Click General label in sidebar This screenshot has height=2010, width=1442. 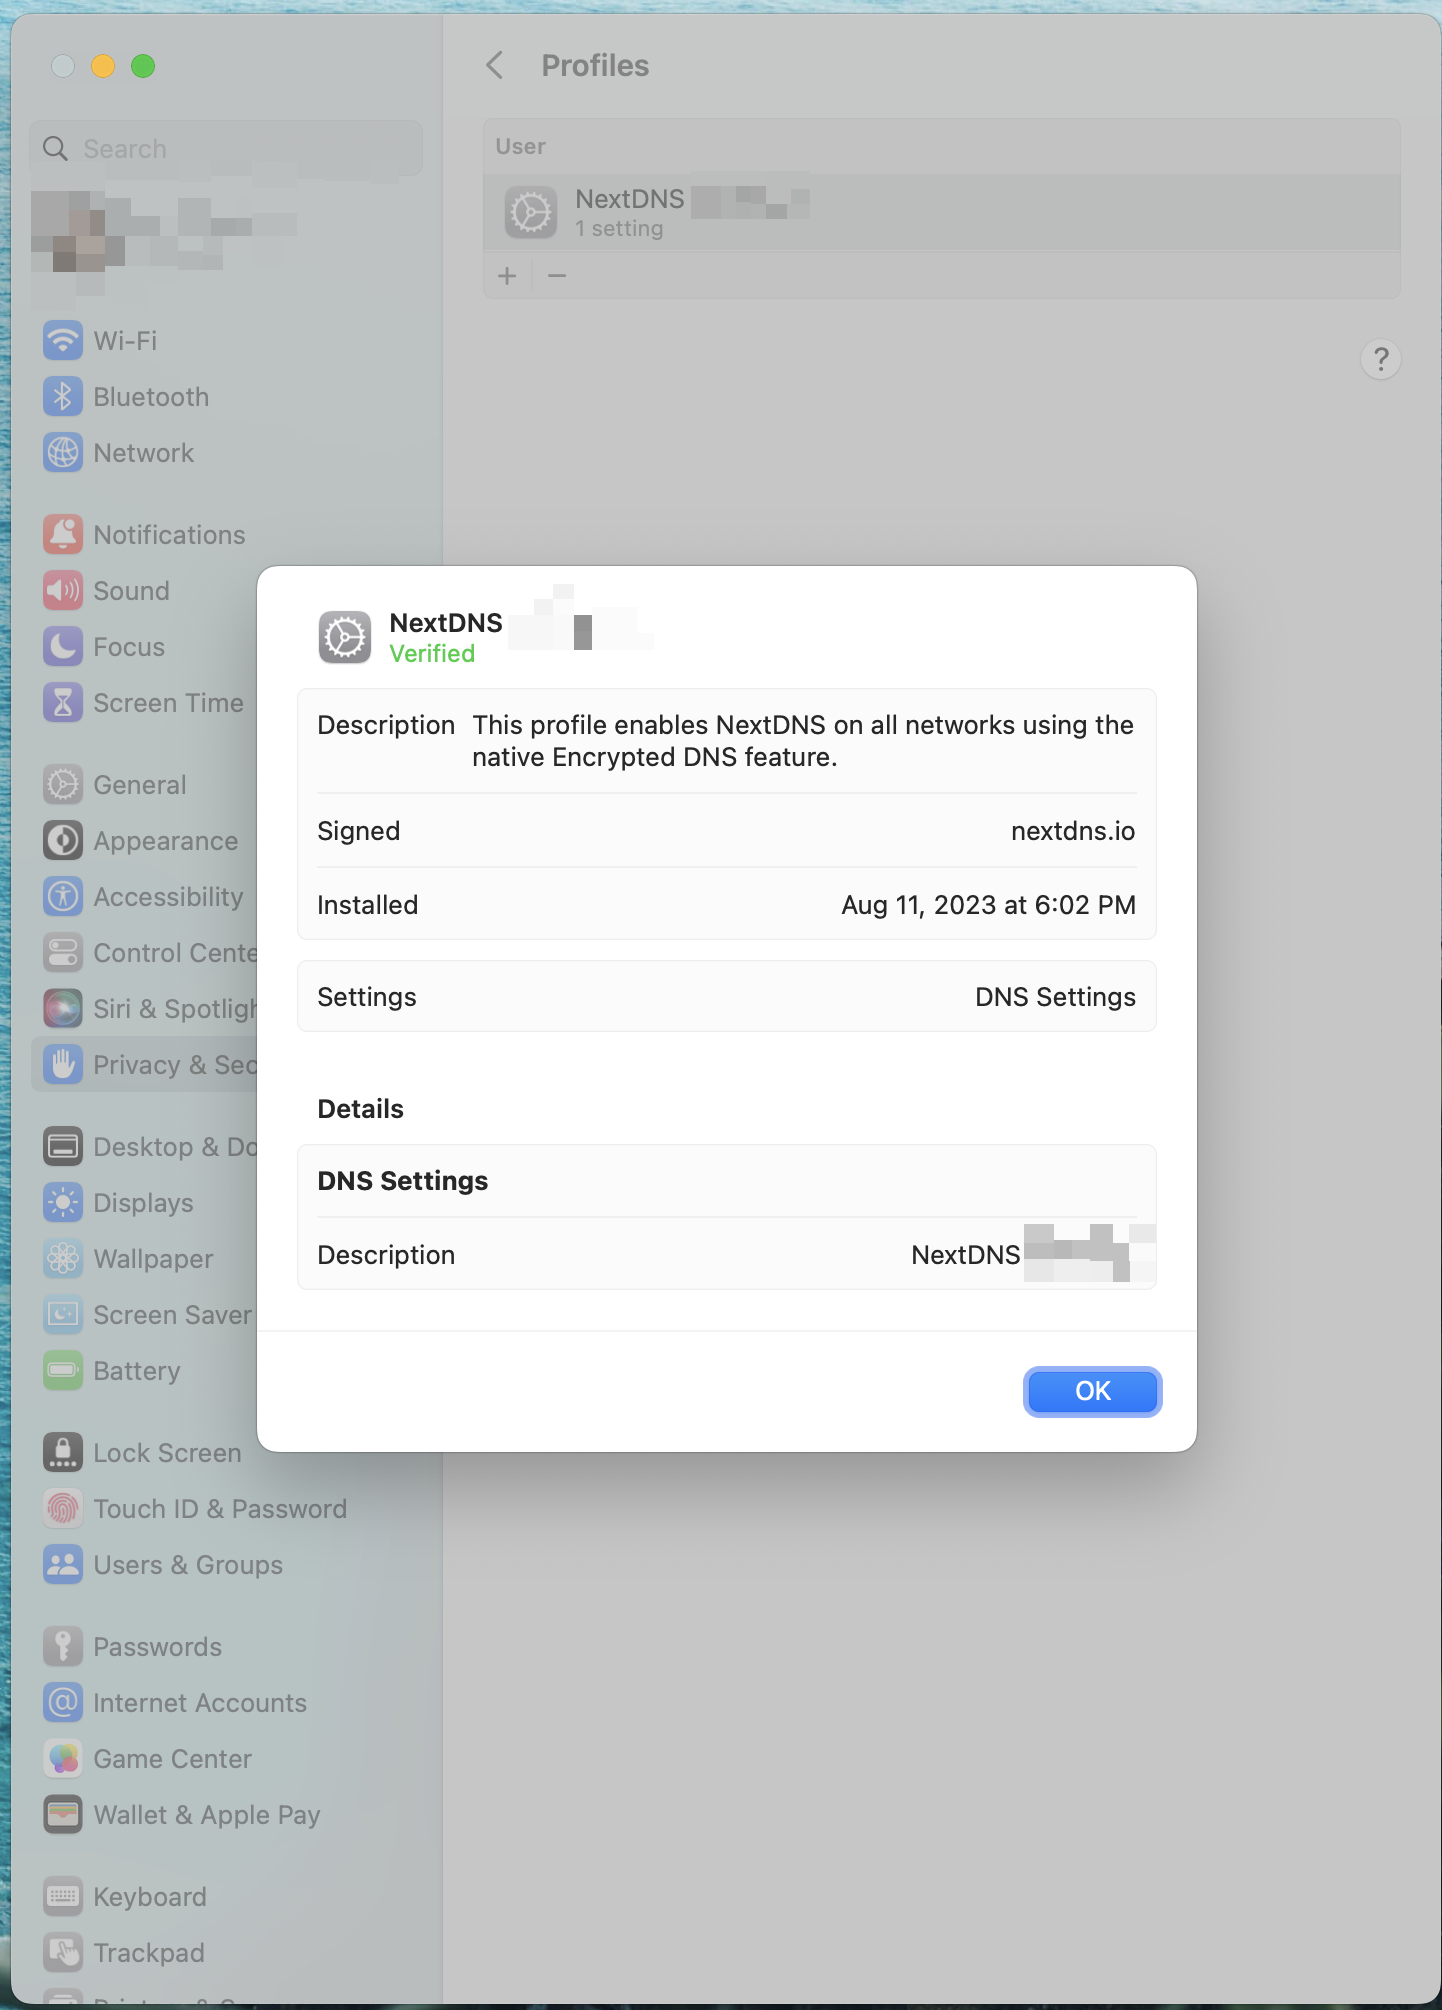[140, 785]
